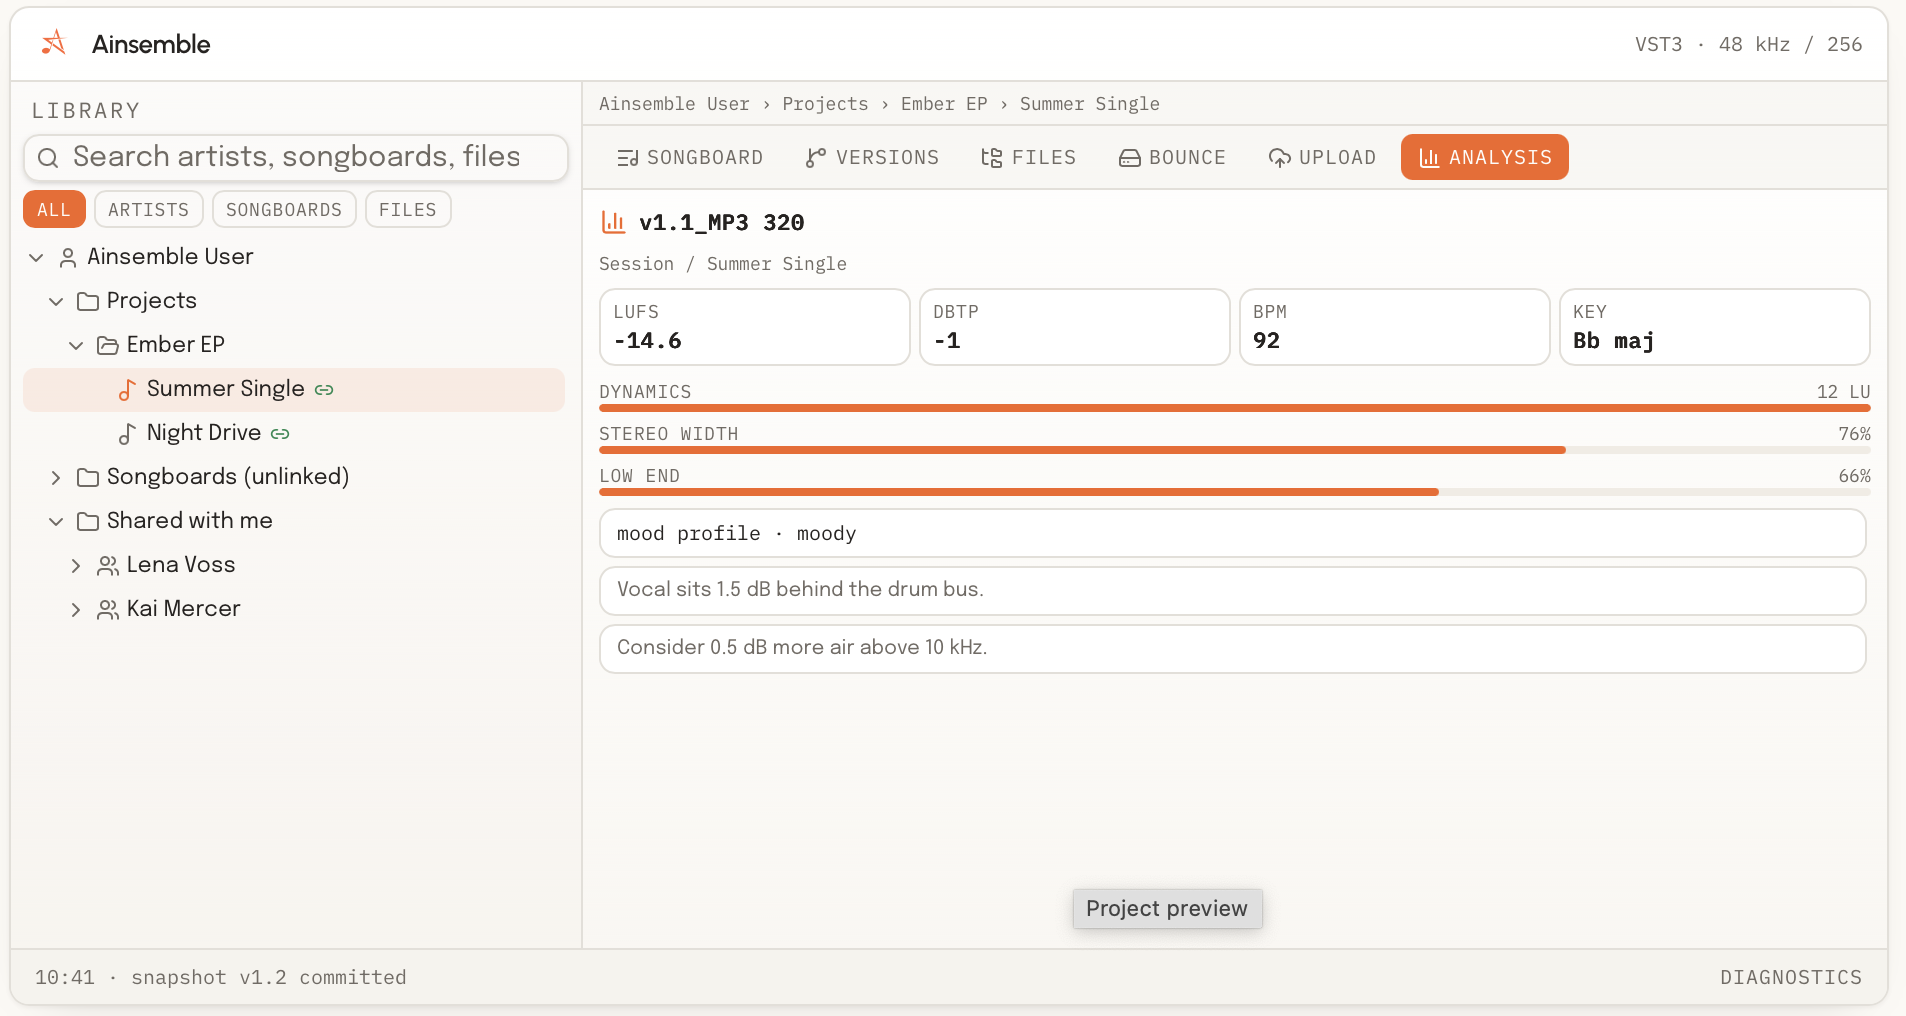Viewport: 1906px width, 1016px height.
Task: Click the link icon beside Night Drive
Action: pyautogui.click(x=280, y=434)
